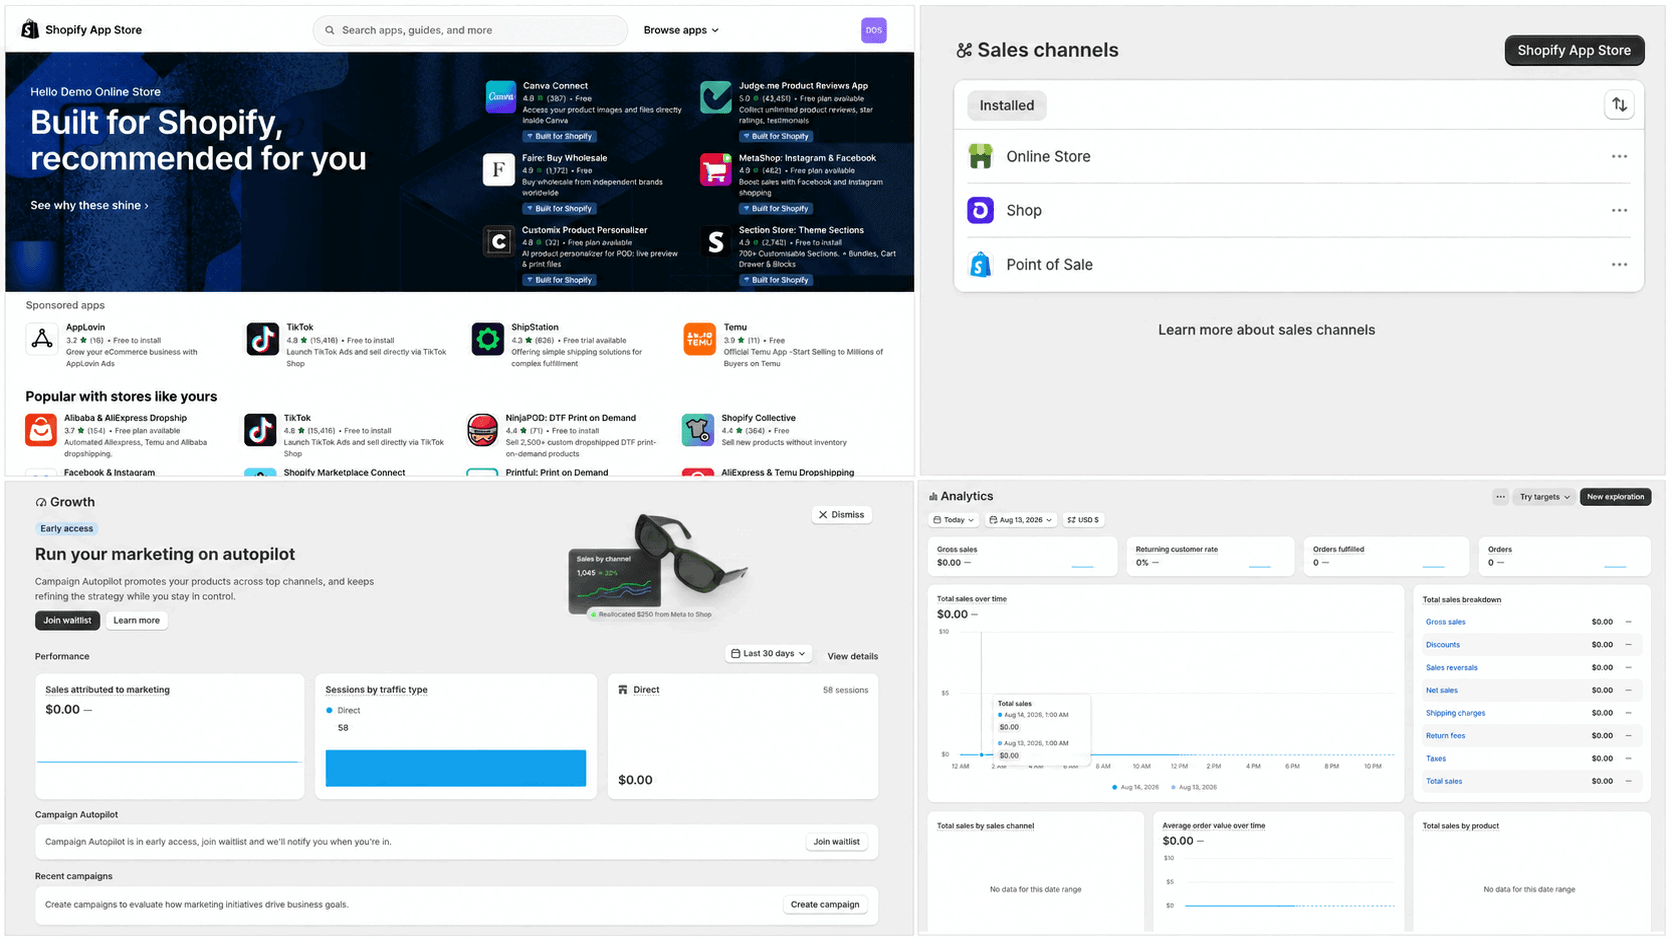The height and width of the screenshot is (941, 1672).
Task: Click the NinjaPOD app icon
Action: (x=482, y=430)
